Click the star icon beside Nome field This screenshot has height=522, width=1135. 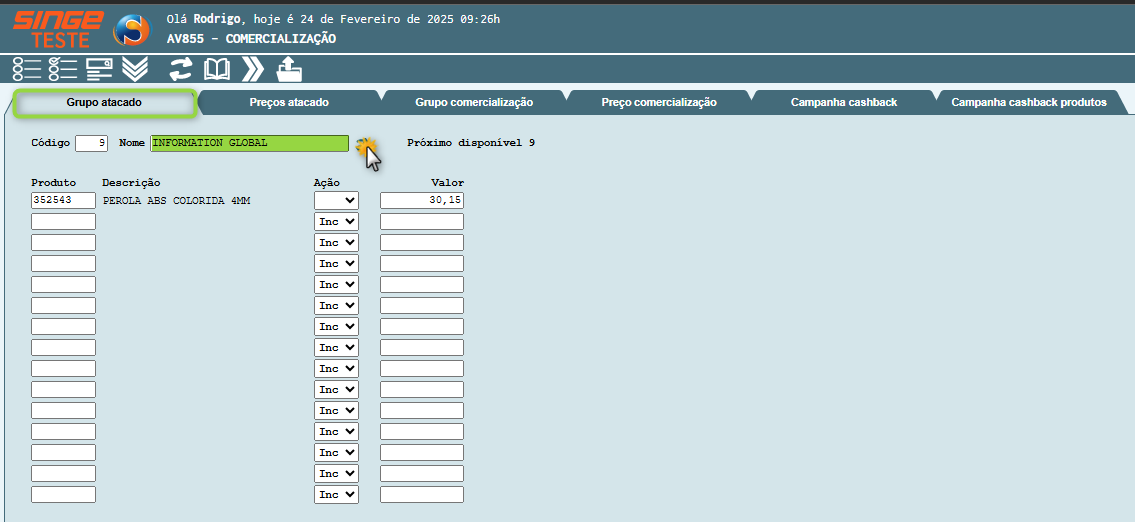[363, 145]
